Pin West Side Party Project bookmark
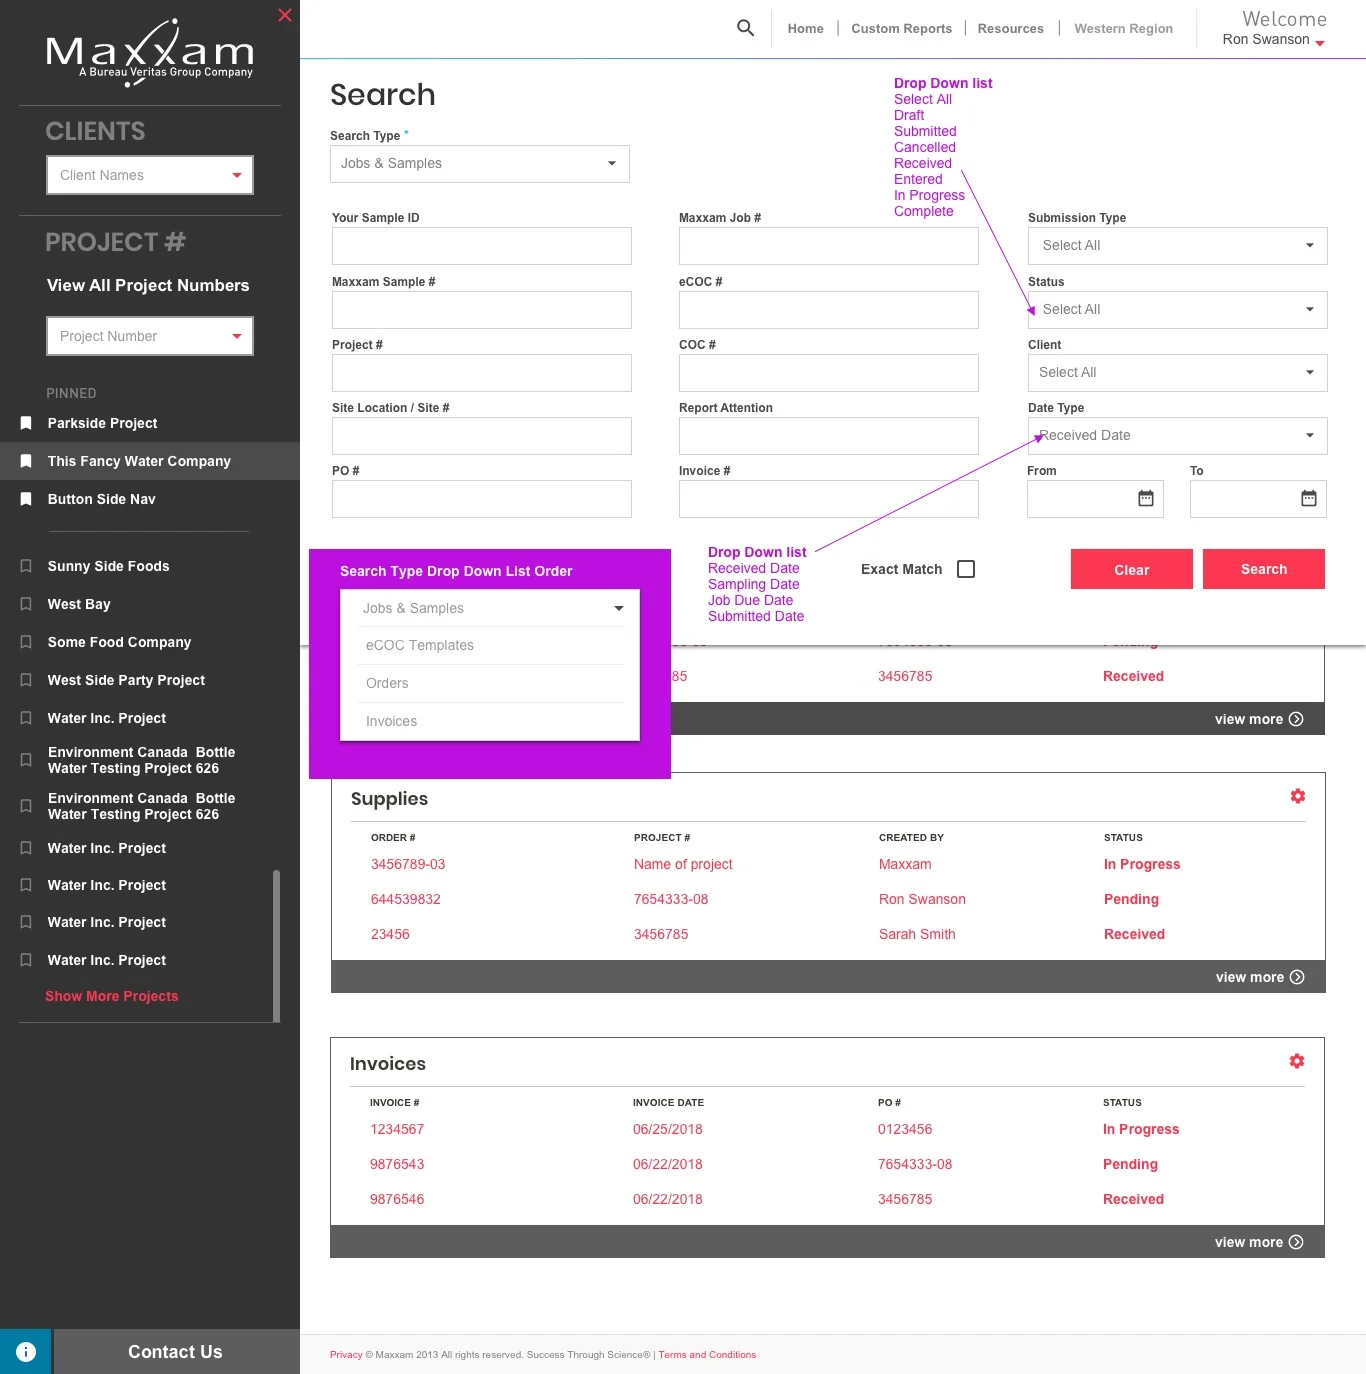 [x=26, y=680]
